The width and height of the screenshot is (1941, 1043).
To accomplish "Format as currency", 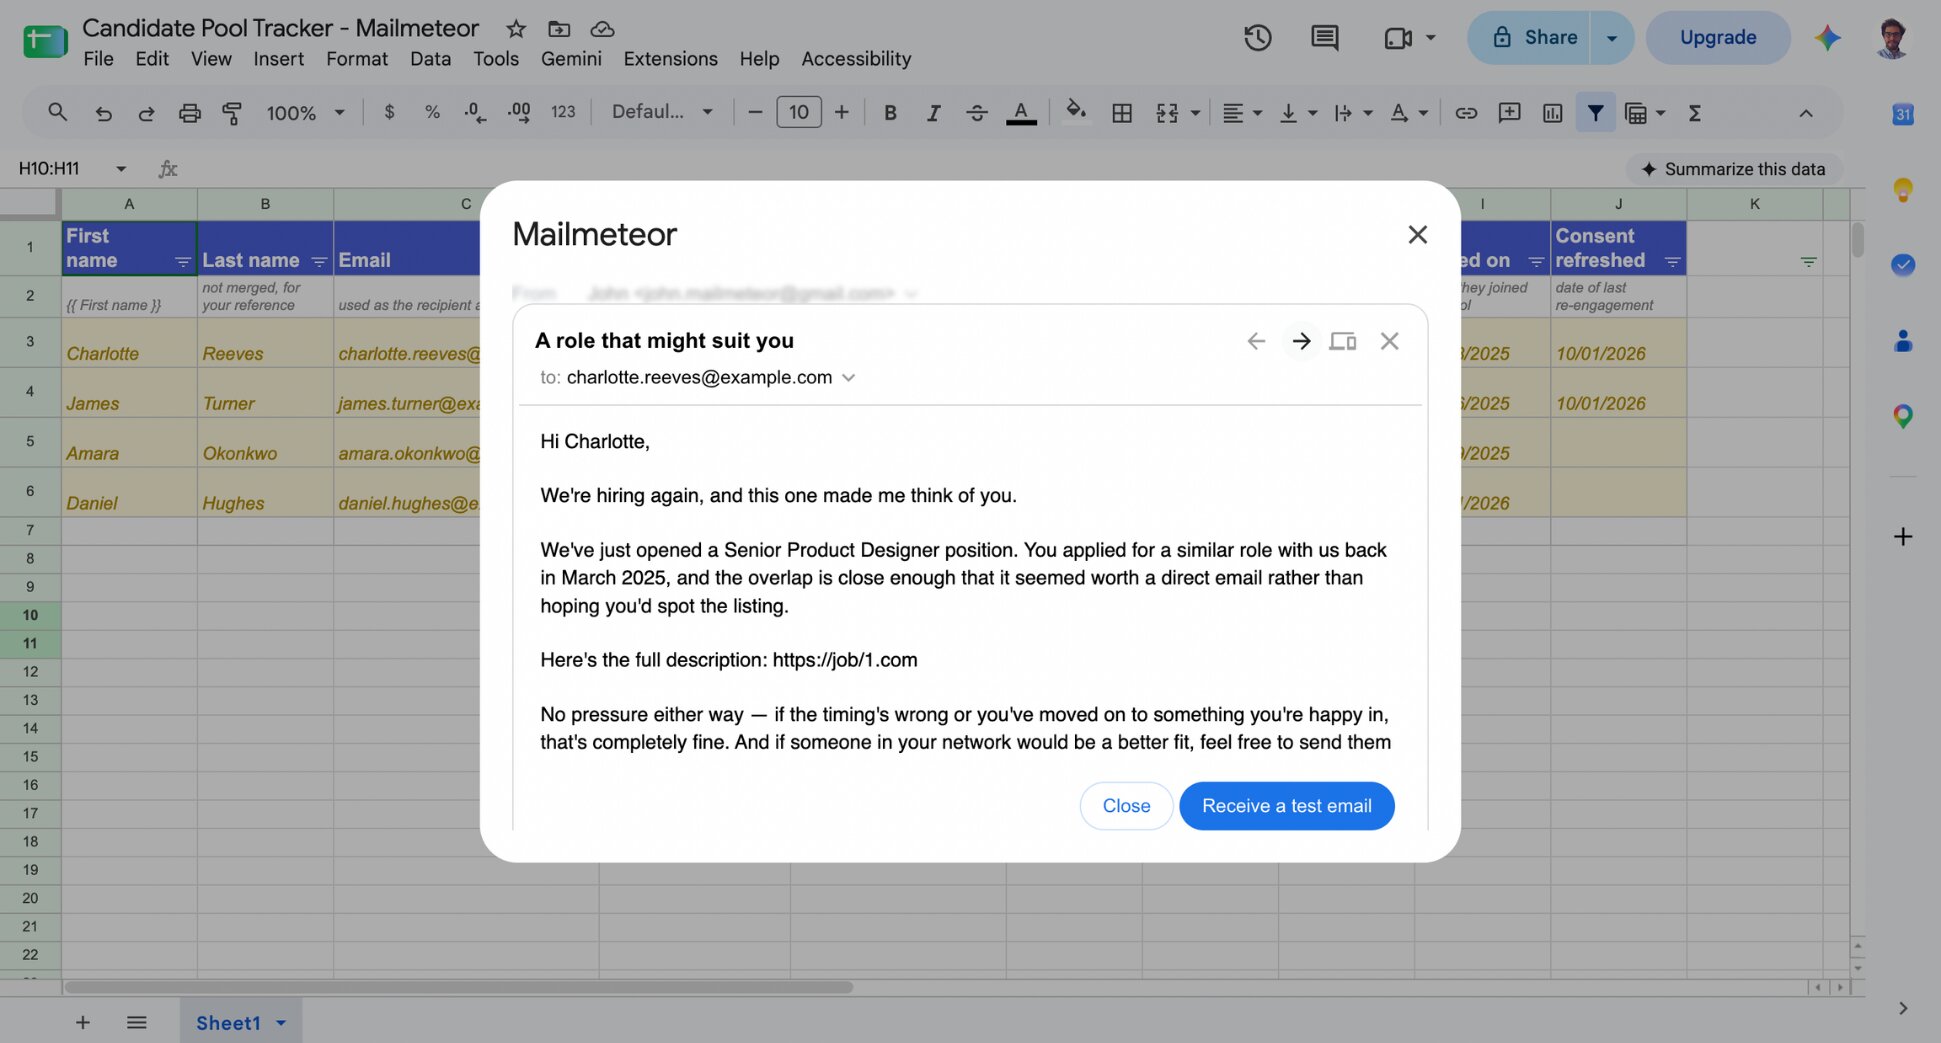I will tap(389, 113).
